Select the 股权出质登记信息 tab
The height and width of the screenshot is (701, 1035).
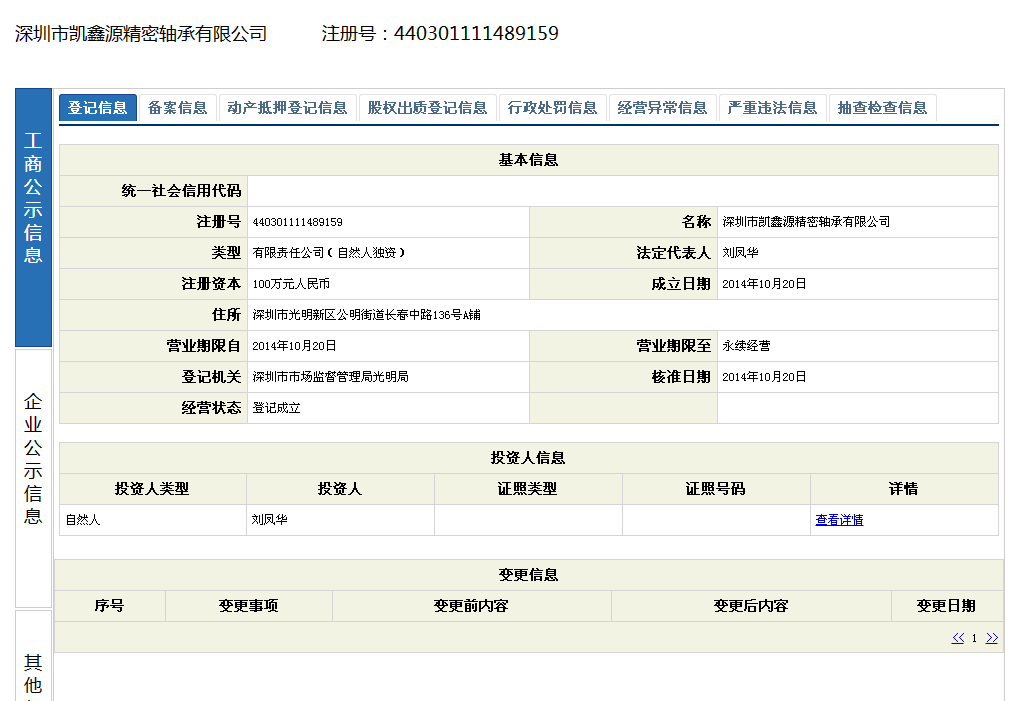[x=427, y=108]
